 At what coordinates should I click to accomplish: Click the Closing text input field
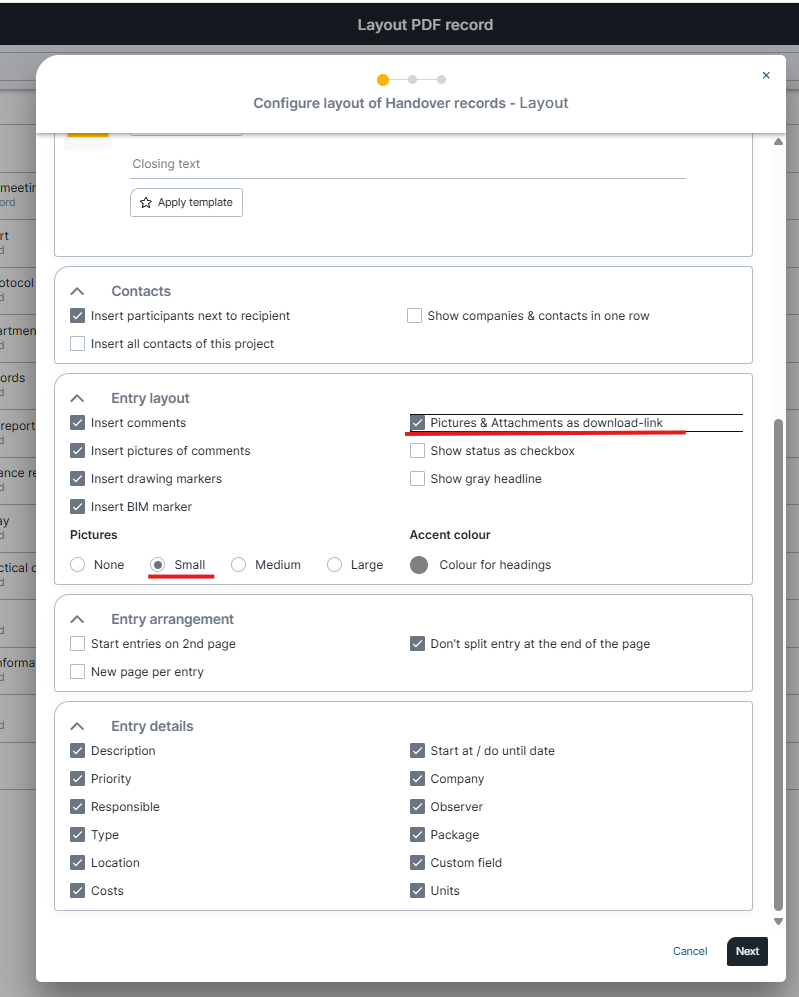(x=408, y=164)
